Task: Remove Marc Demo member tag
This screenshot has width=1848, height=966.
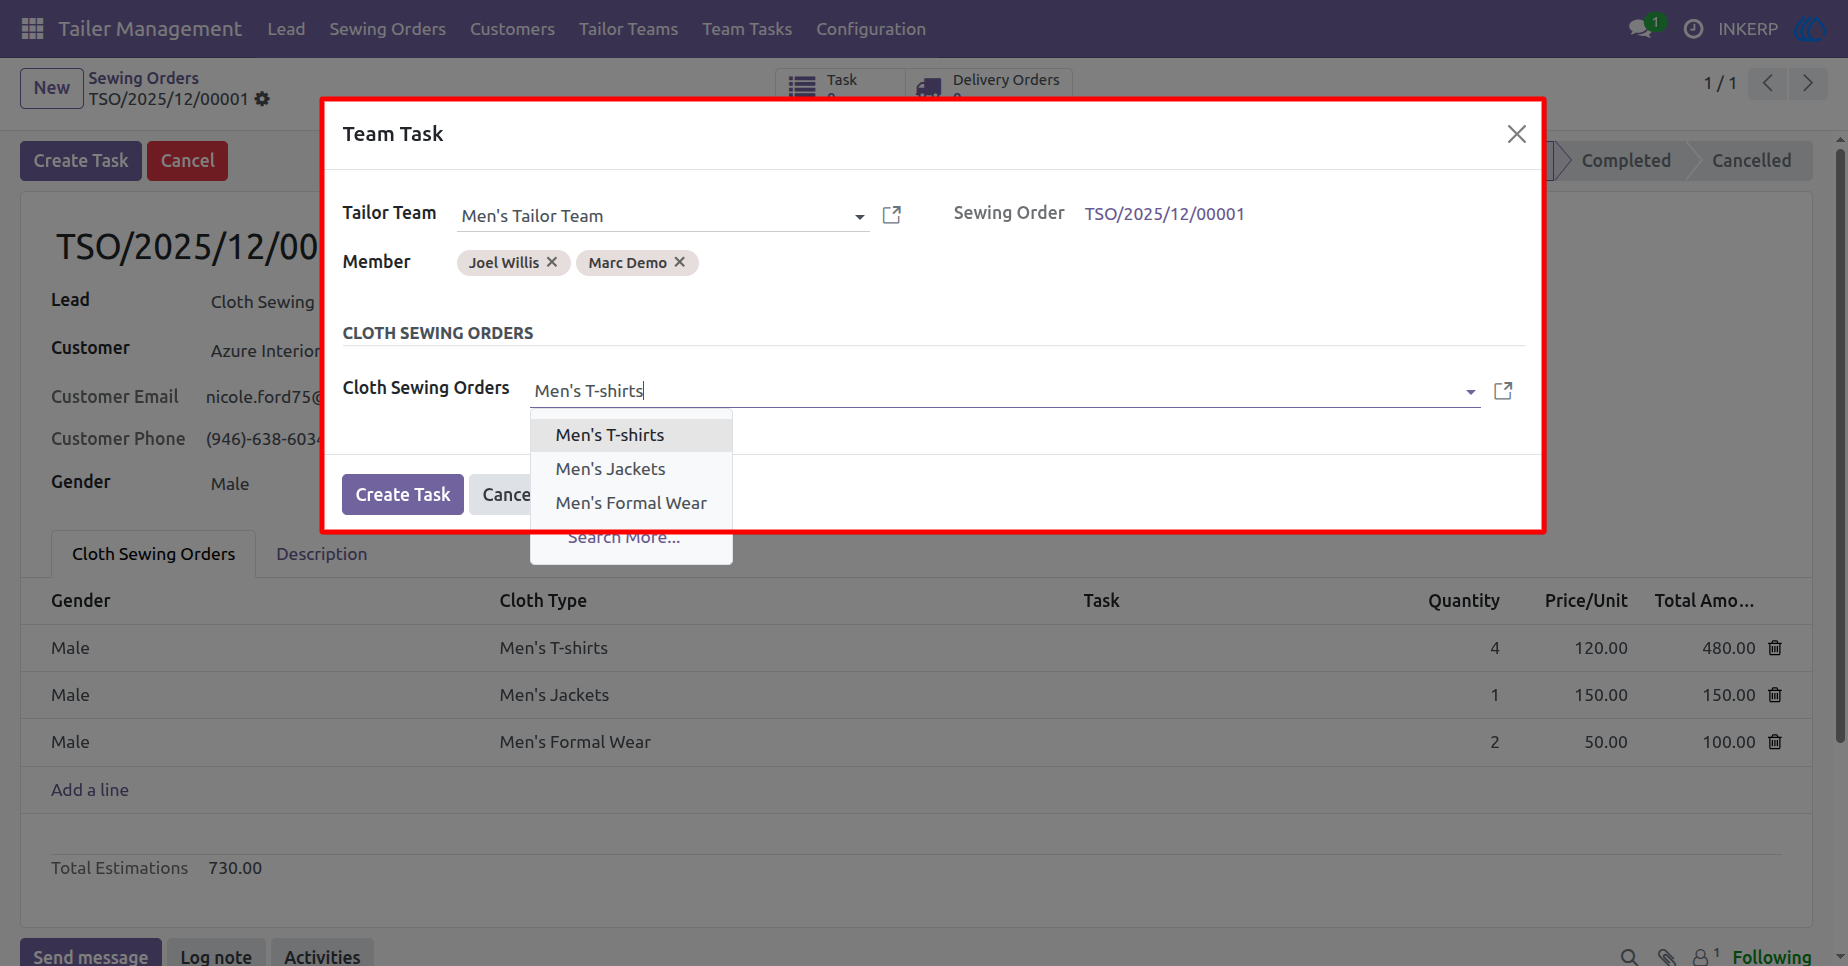Action: (x=680, y=262)
